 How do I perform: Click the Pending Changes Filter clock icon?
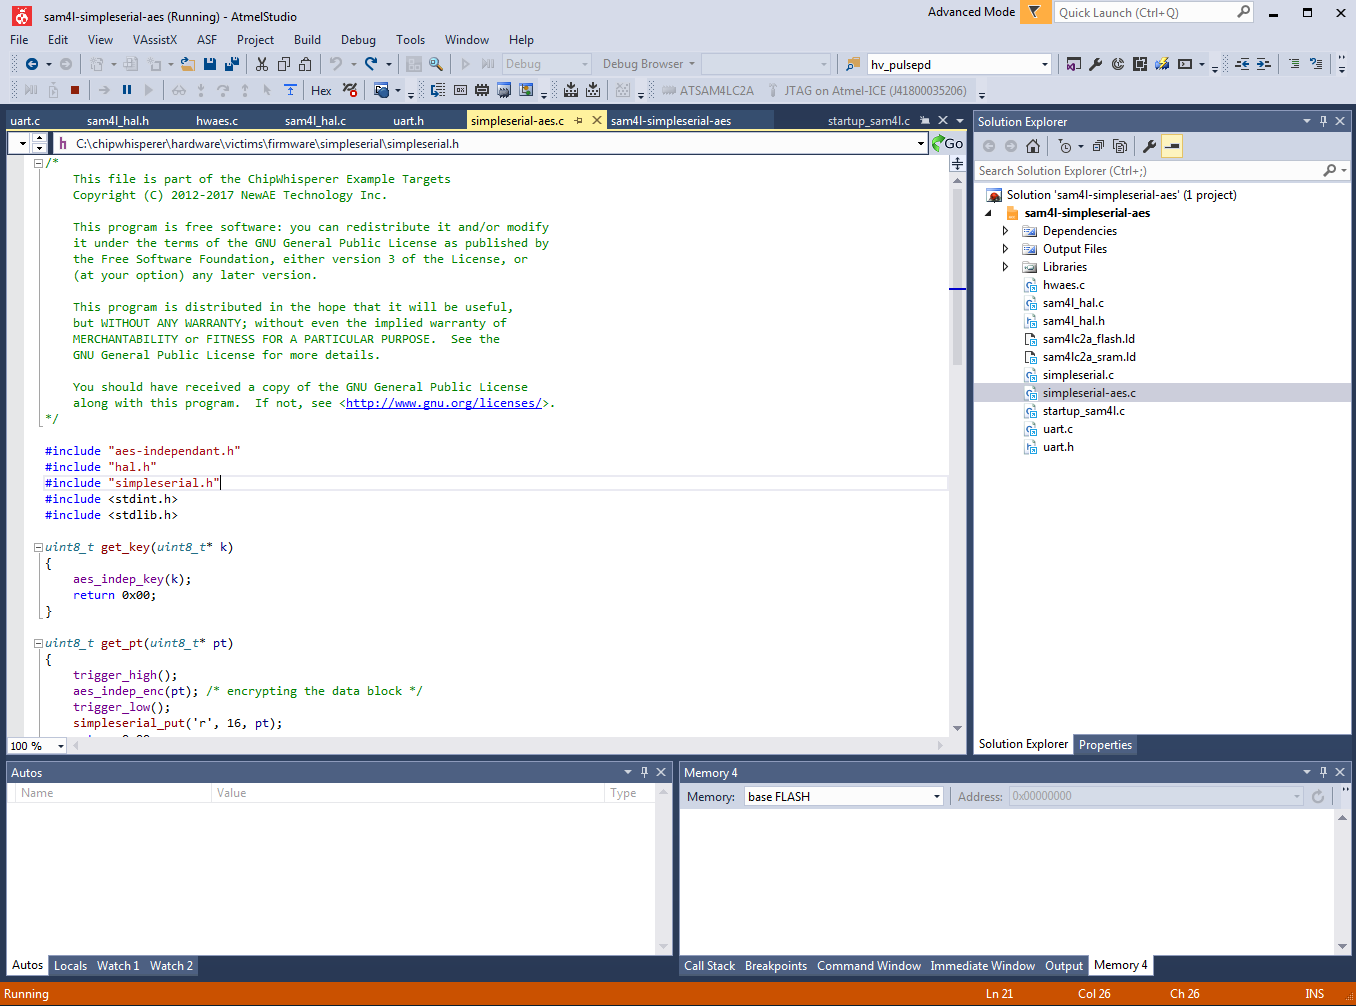(x=1065, y=146)
